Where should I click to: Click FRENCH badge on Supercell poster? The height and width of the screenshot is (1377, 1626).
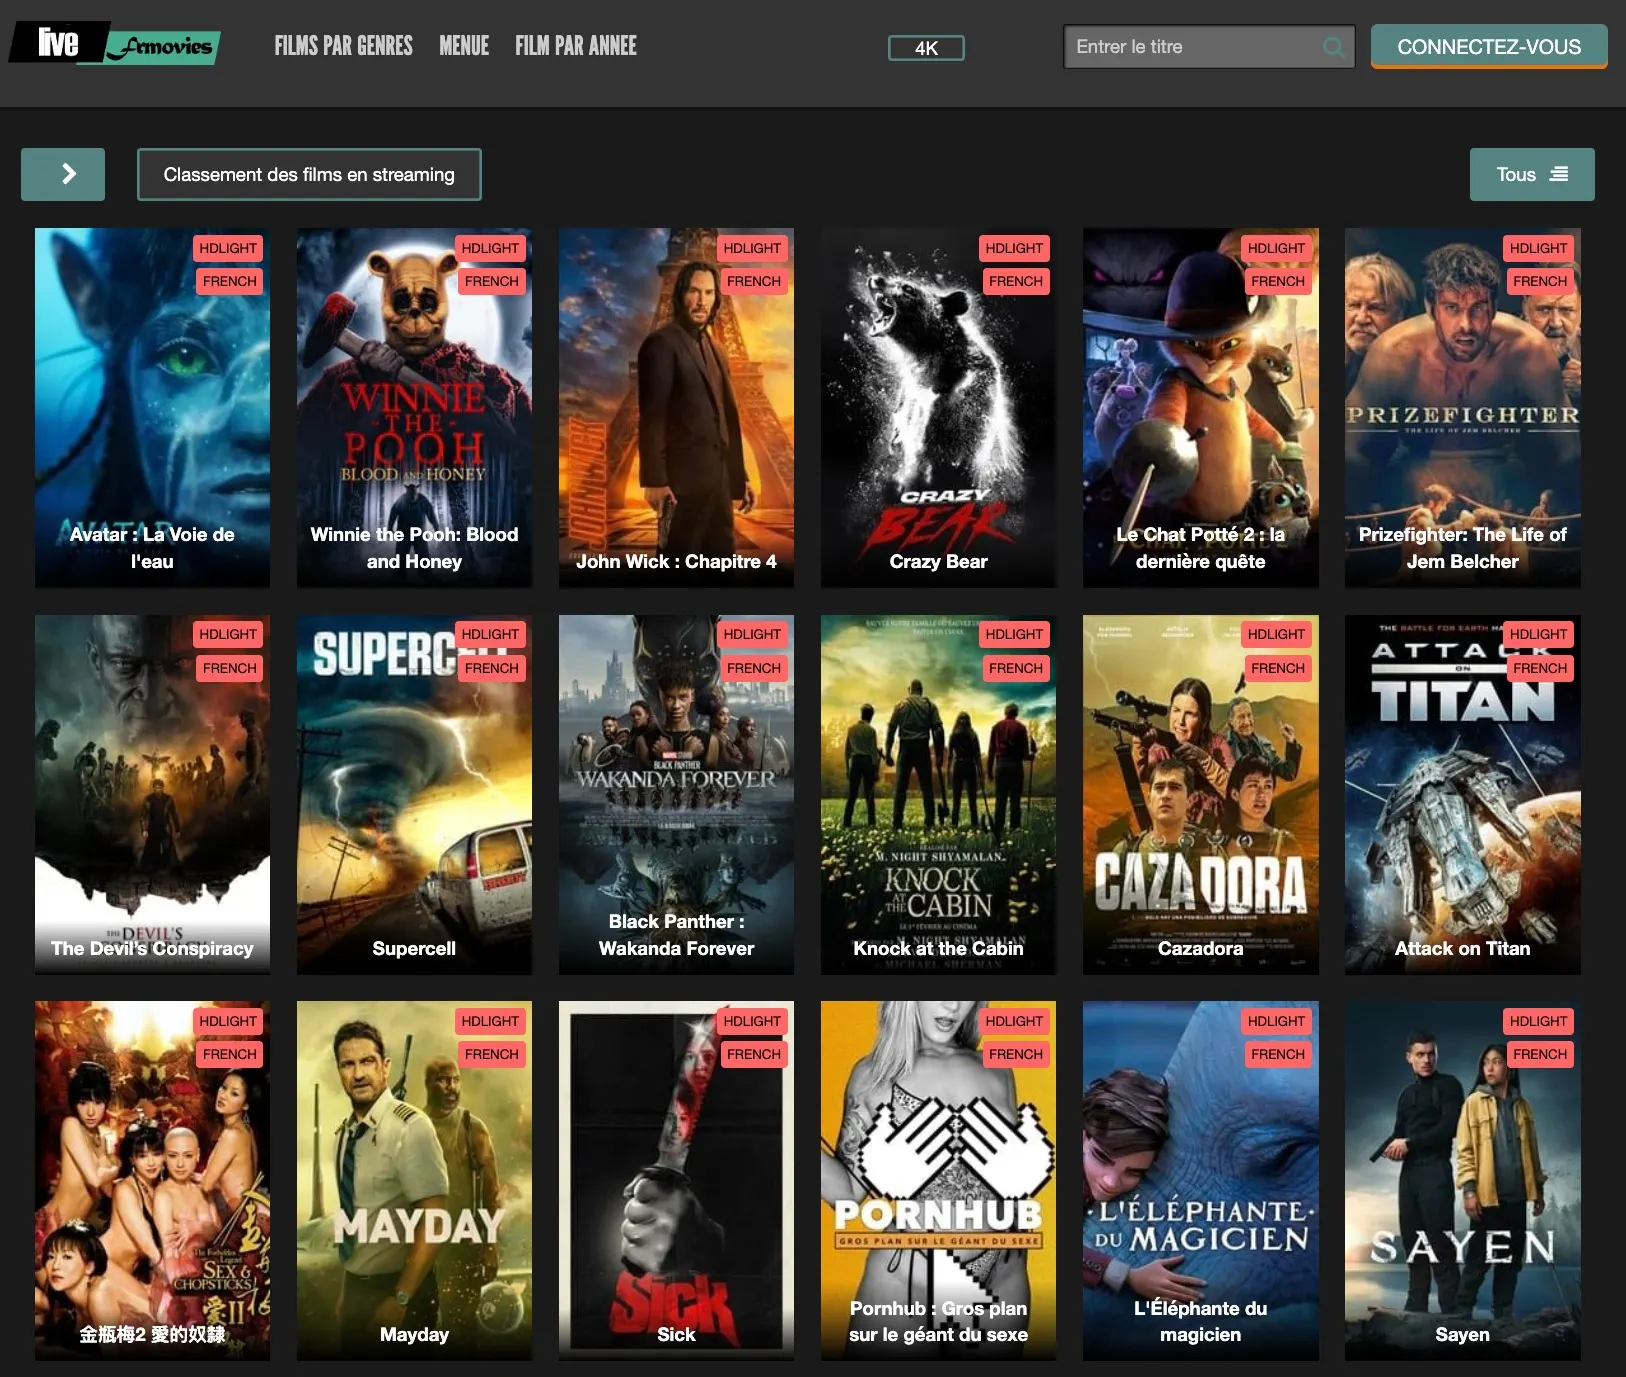(x=492, y=668)
